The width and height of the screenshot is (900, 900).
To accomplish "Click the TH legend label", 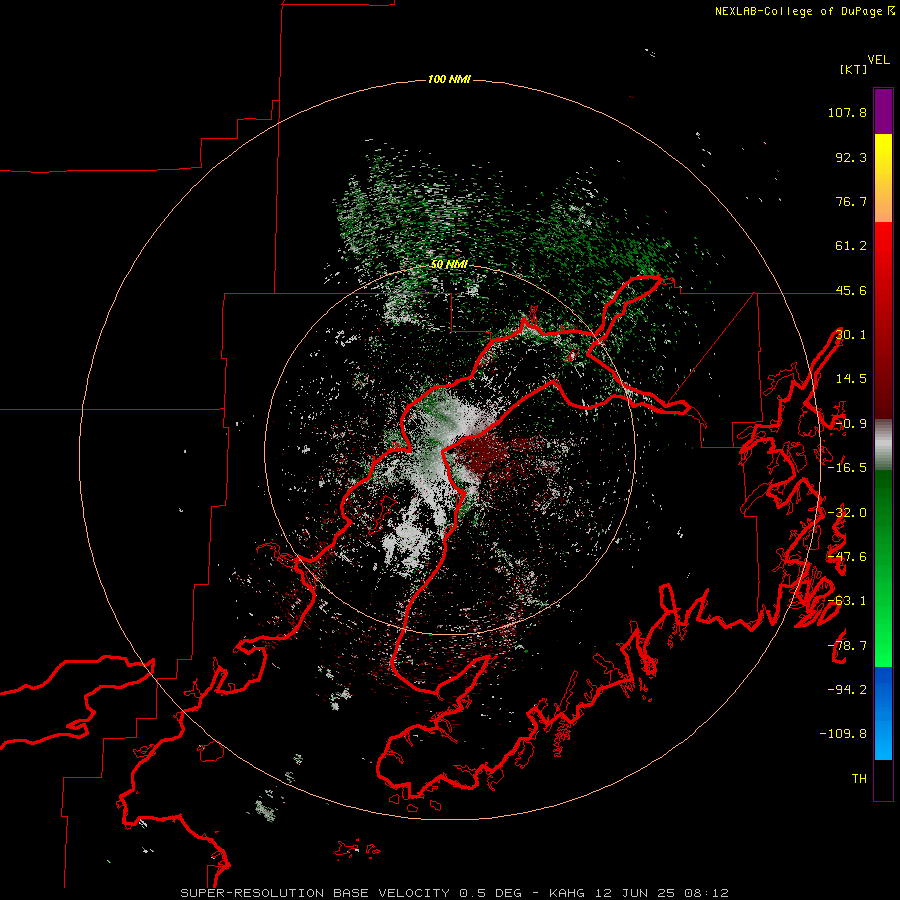I will [859, 779].
